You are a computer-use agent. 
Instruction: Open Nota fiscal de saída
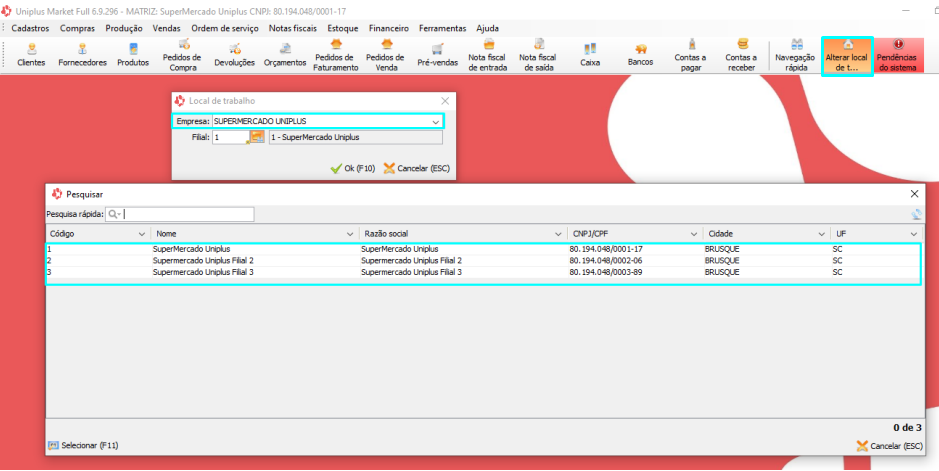tap(538, 55)
